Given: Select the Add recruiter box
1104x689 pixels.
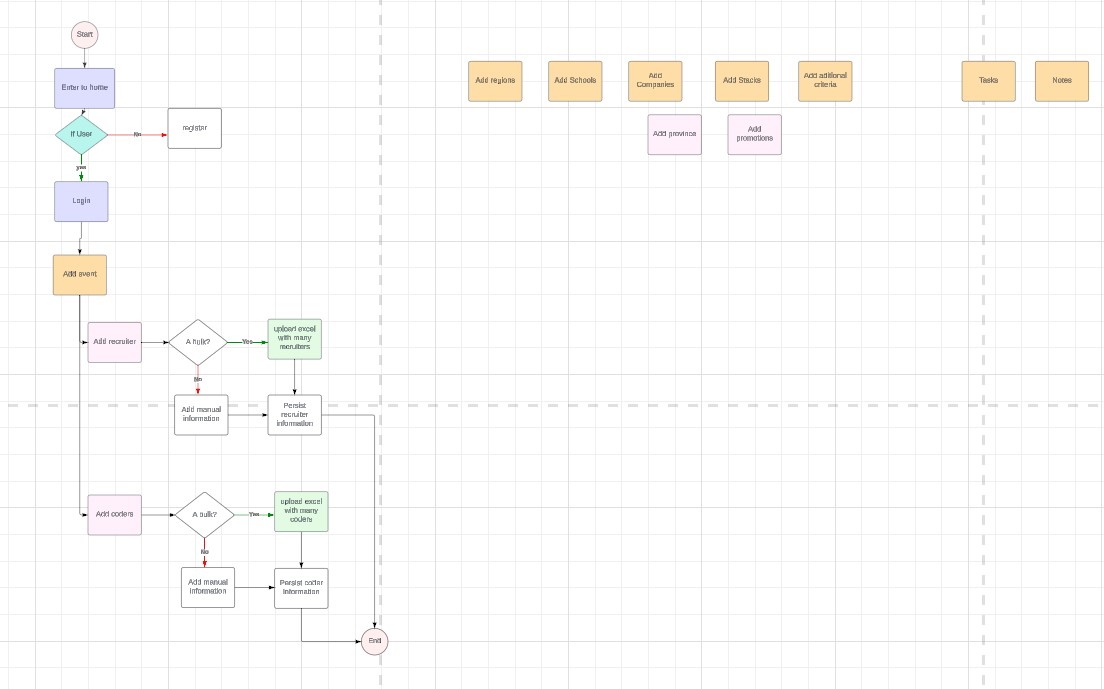Looking at the screenshot, I should (x=114, y=342).
